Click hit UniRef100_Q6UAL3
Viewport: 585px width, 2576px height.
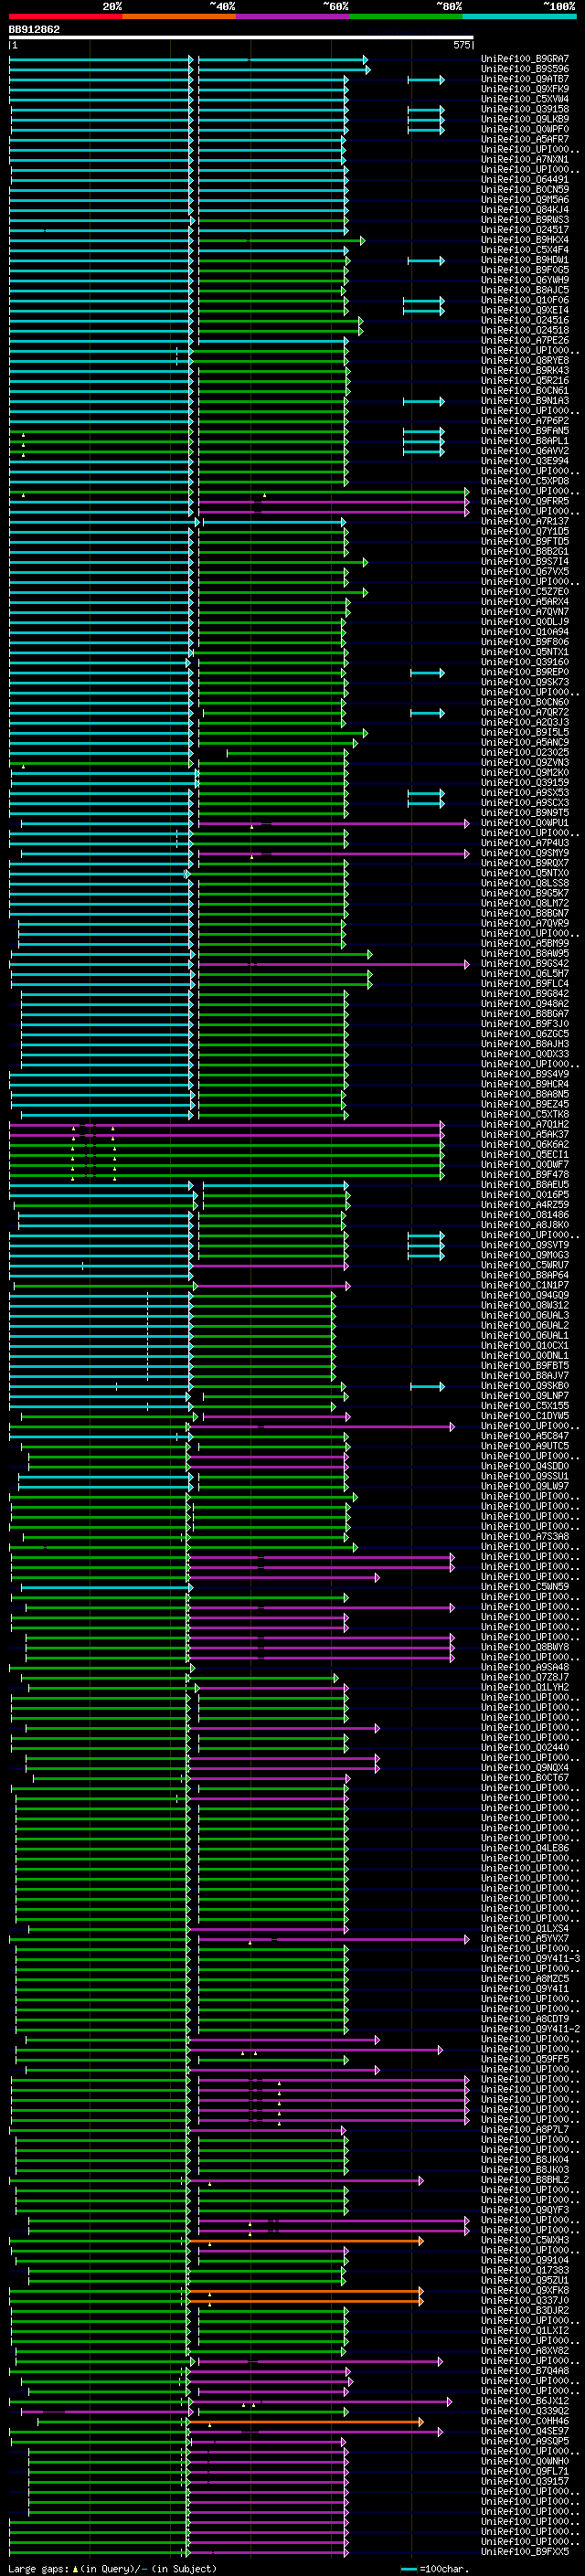click(x=524, y=1315)
